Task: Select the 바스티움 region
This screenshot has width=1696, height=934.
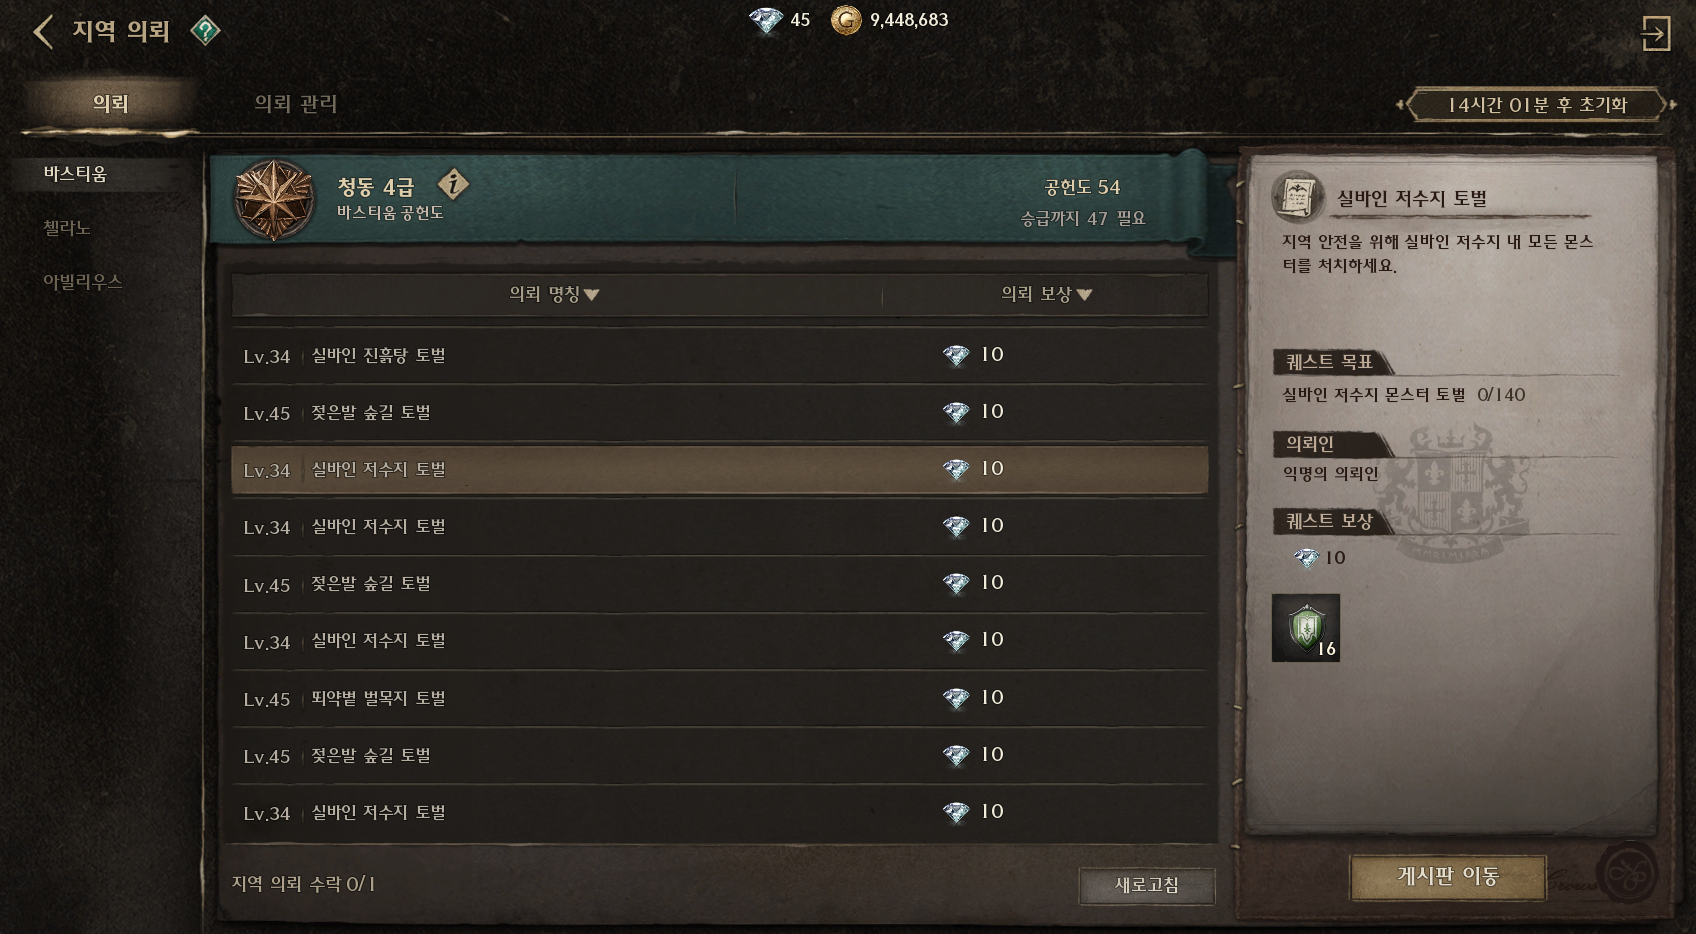Action: tap(75, 174)
